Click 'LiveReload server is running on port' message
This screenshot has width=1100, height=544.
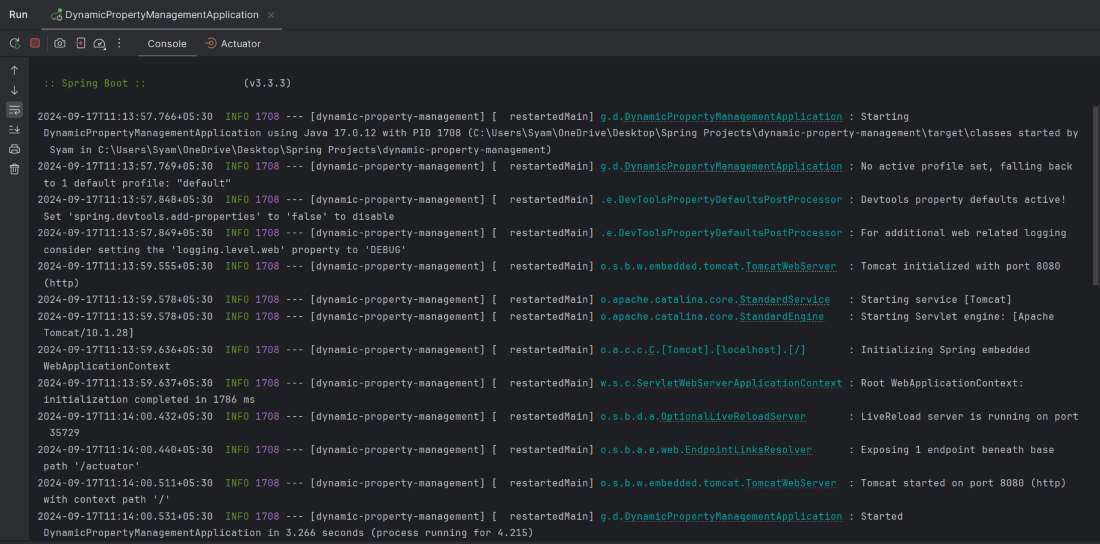tap(970, 416)
